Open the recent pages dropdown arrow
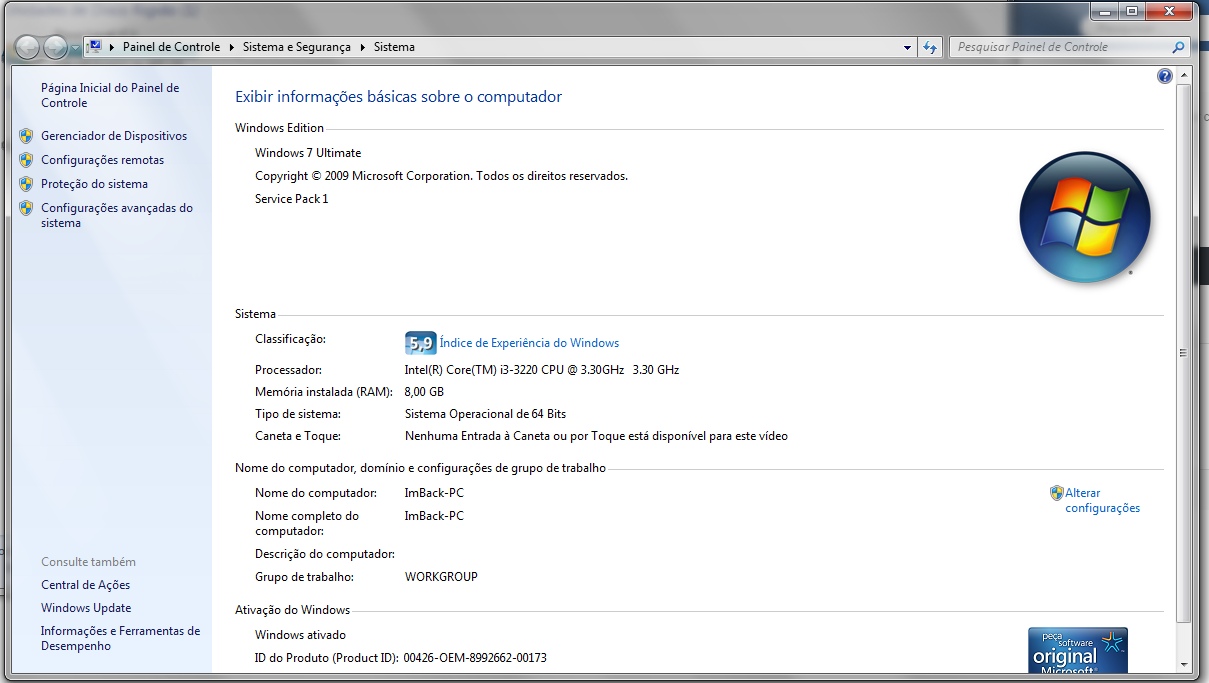The height and width of the screenshot is (683, 1209). 76,48
